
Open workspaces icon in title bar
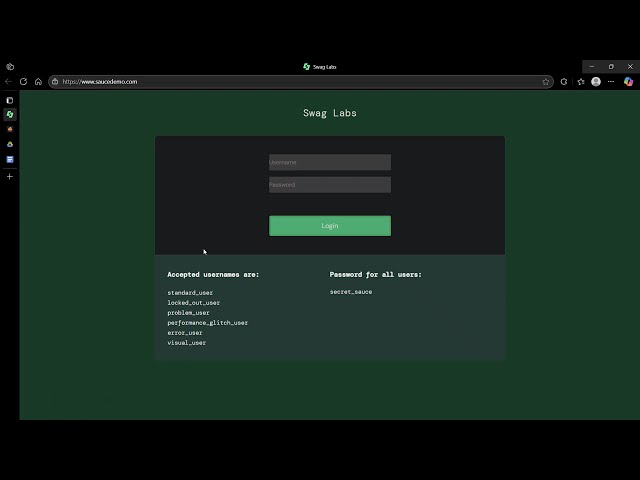coord(10,67)
